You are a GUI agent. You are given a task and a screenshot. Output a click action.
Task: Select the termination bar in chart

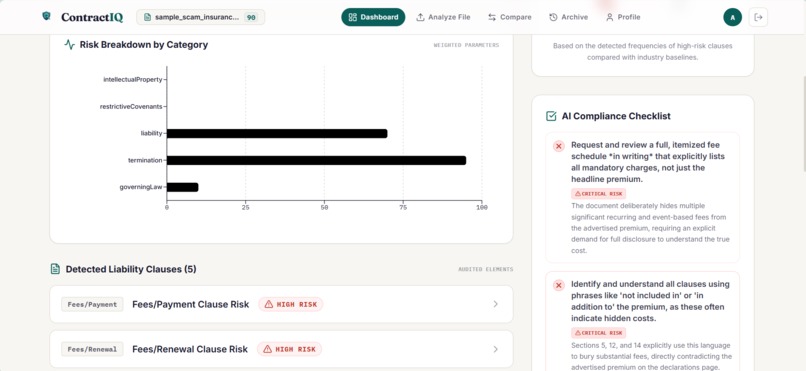pyautogui.click(x=317, y=160)
